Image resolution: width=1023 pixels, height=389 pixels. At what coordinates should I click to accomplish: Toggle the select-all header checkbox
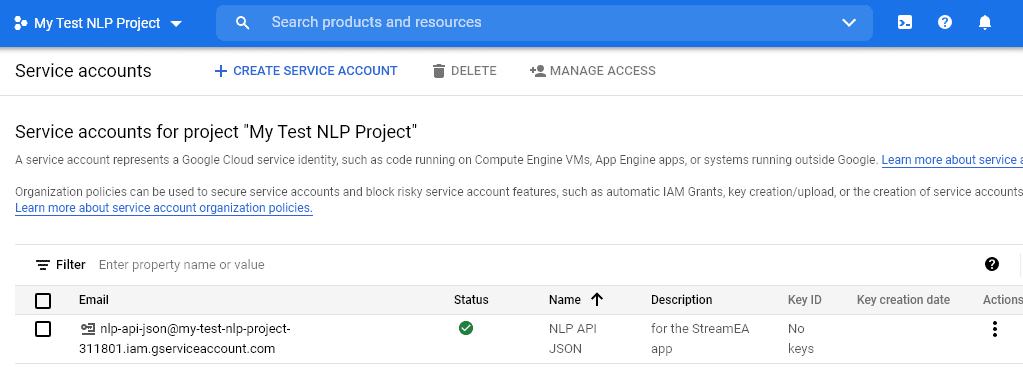43,301
